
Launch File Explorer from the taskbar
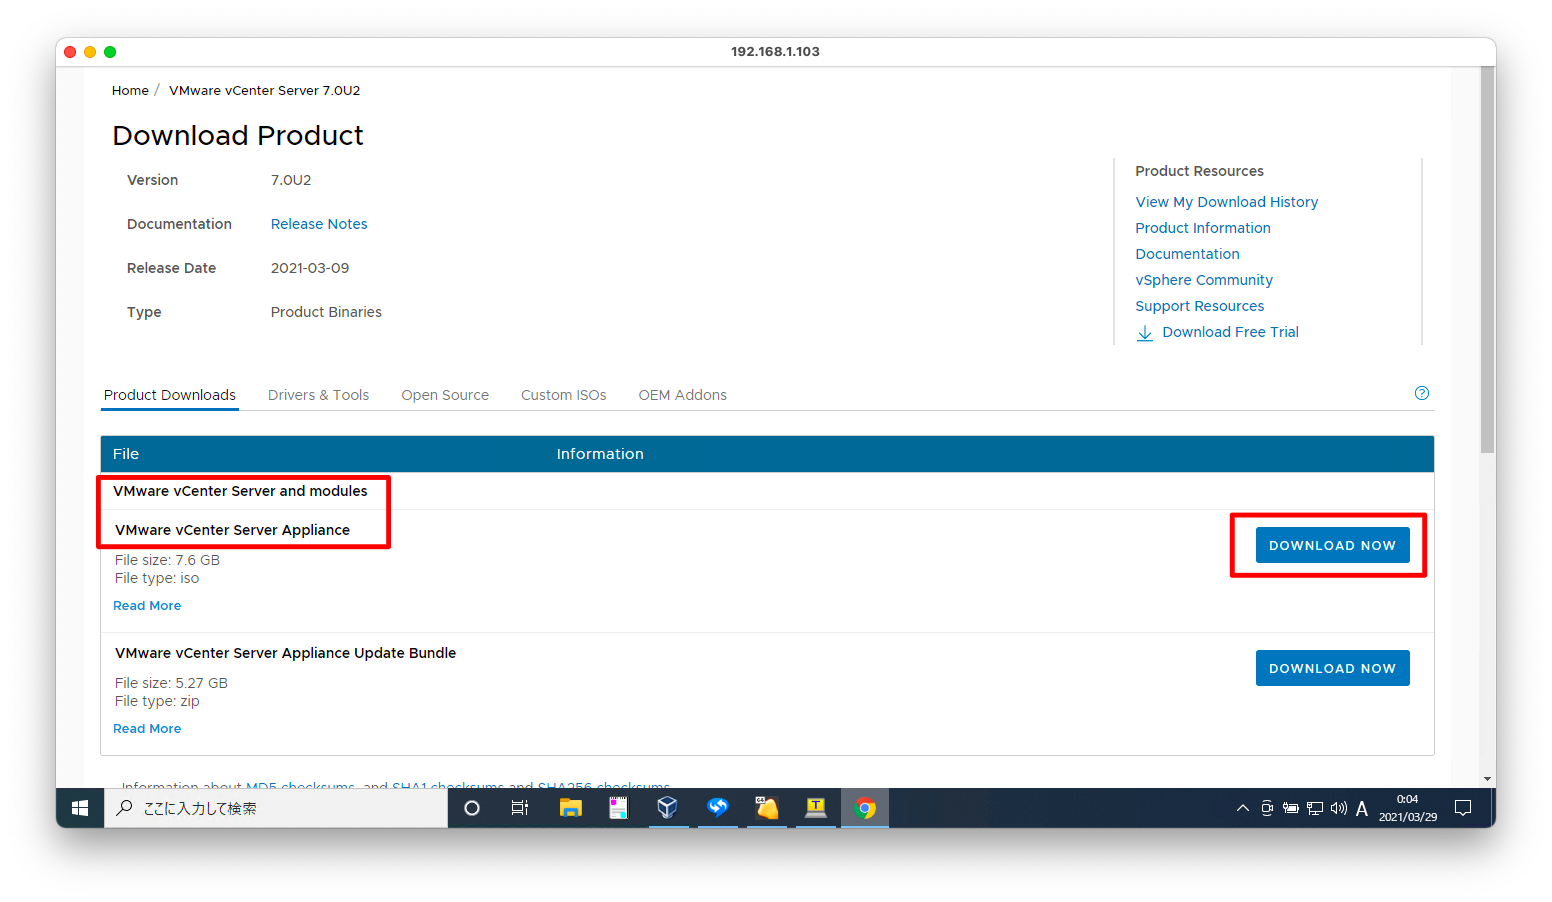(x=570, y=808)
